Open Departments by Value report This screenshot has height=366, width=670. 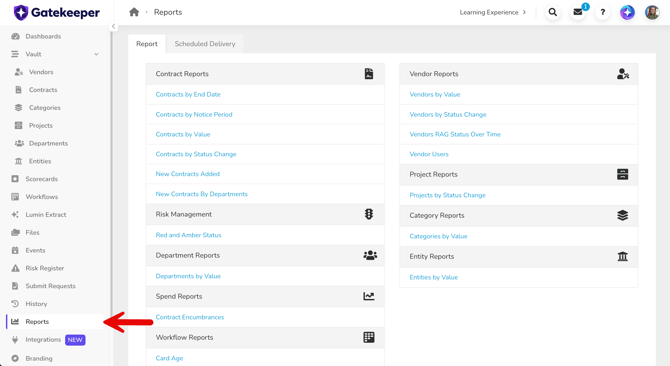pos(188,276)
